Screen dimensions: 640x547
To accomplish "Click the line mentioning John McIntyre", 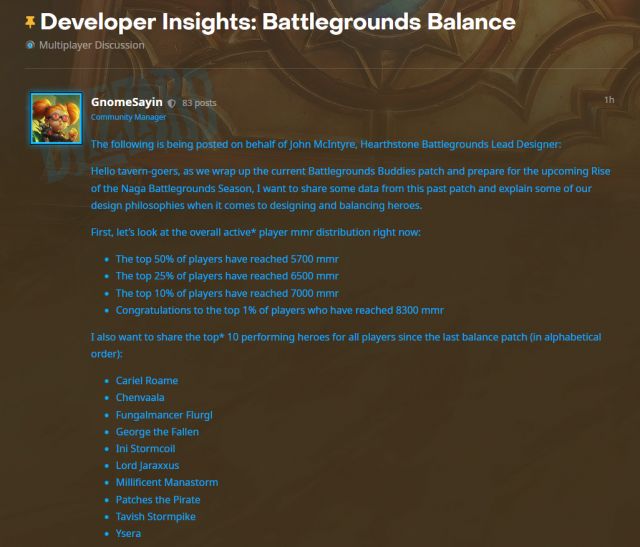I will (x=326, y=145).
